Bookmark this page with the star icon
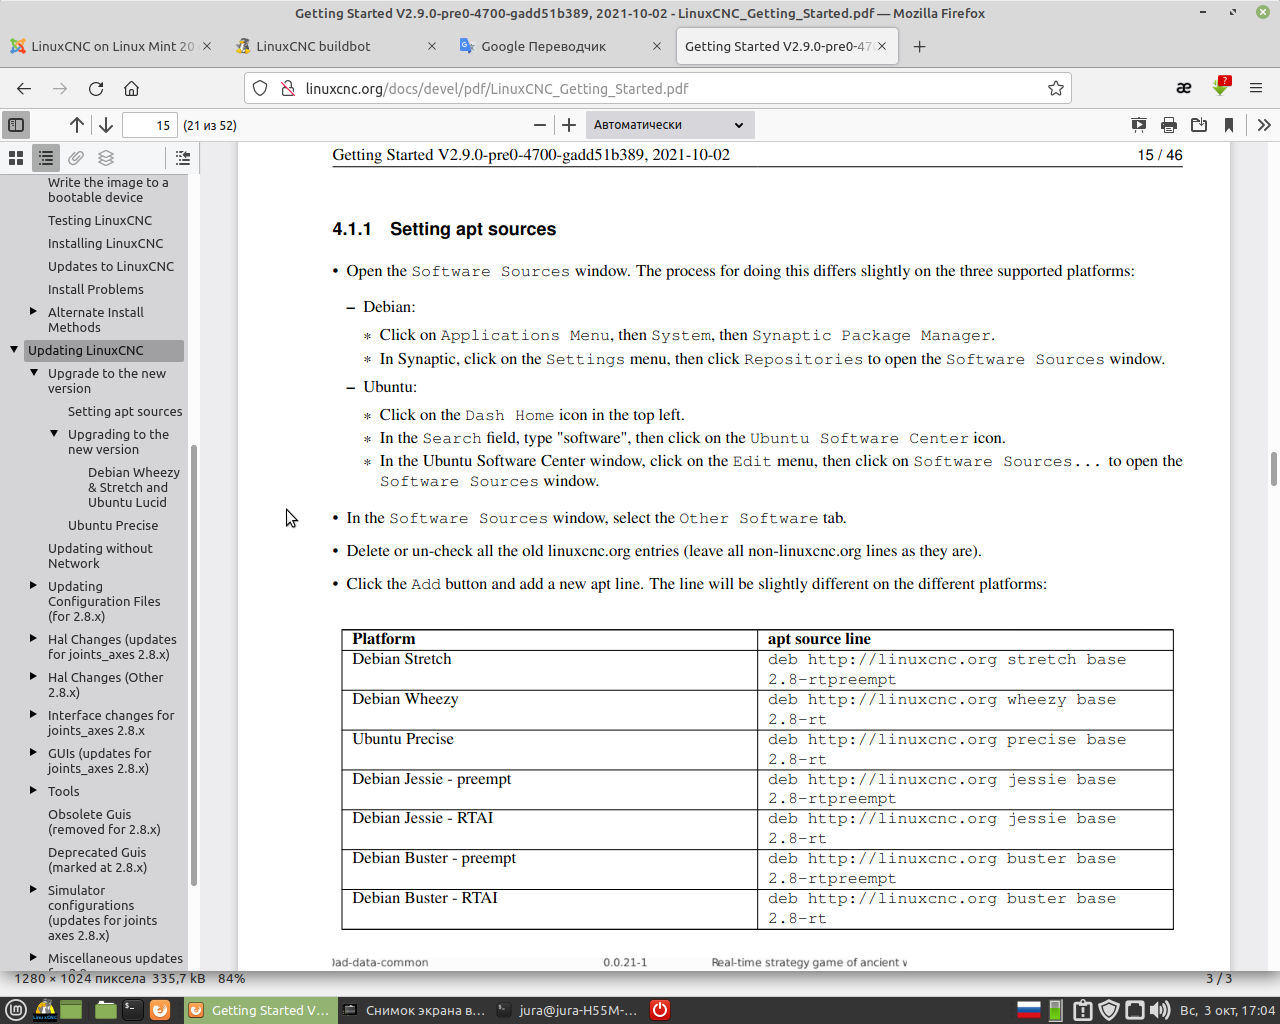This screenshot has width=1280, height=1024. click(1055, 88)
